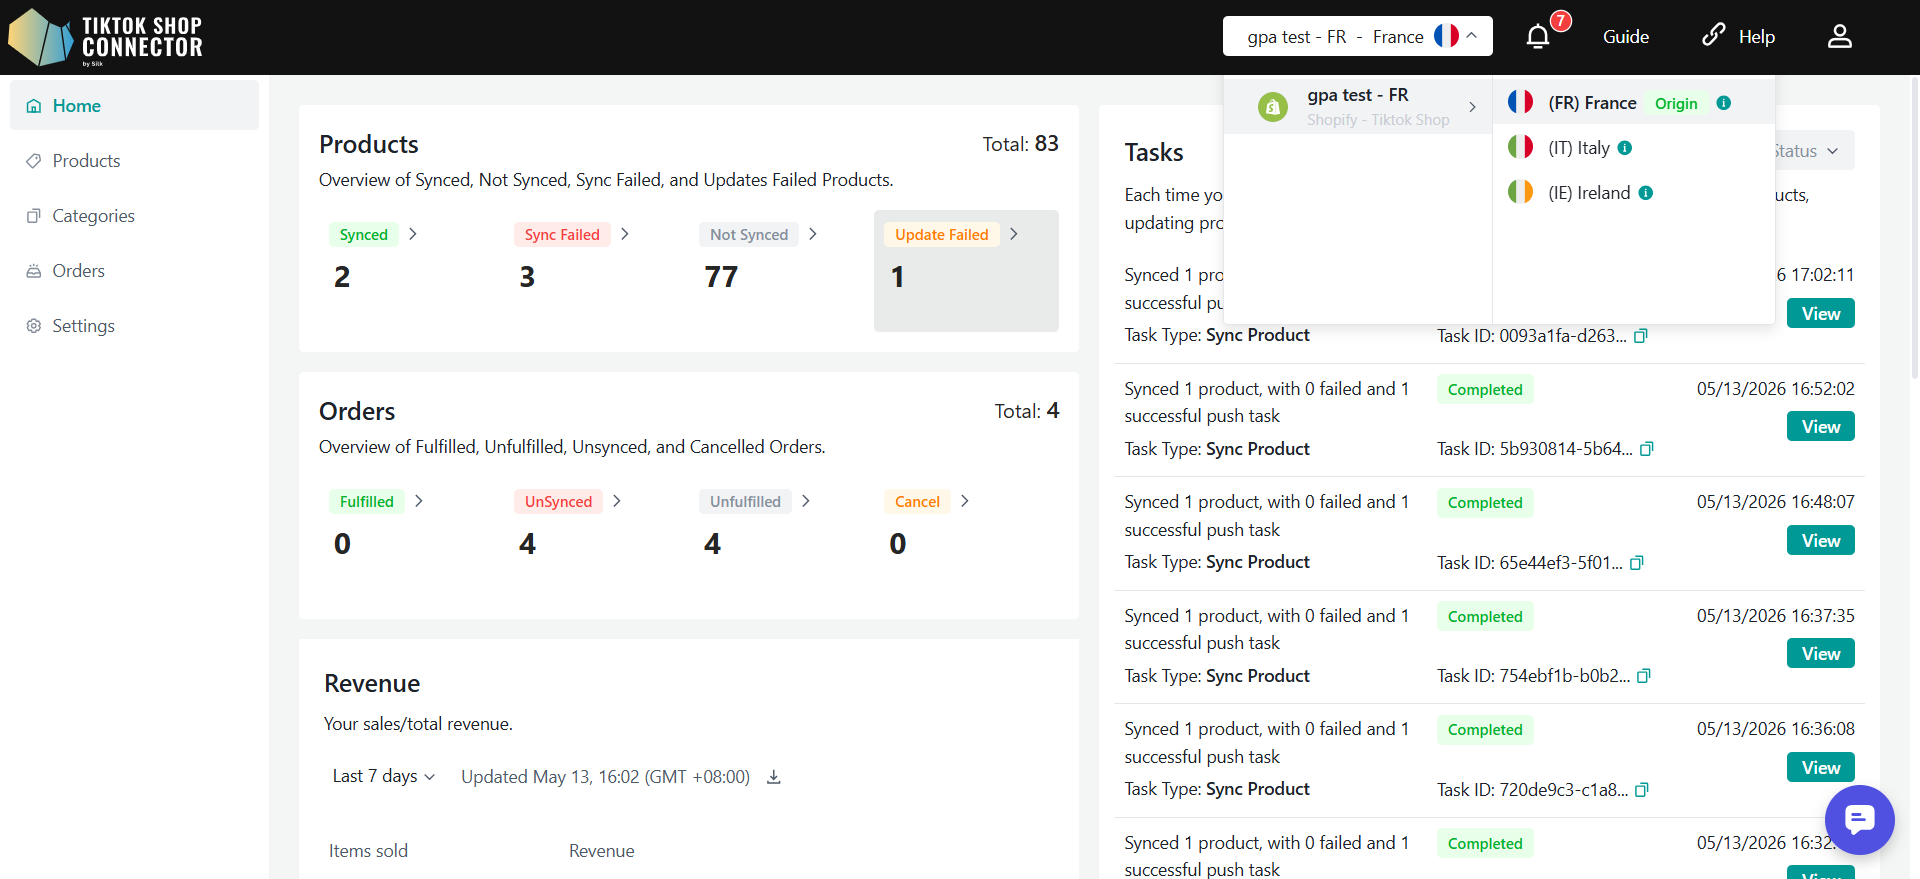Open the Guide link
The image size is (1920, 879).
[x=1626, y=37]
